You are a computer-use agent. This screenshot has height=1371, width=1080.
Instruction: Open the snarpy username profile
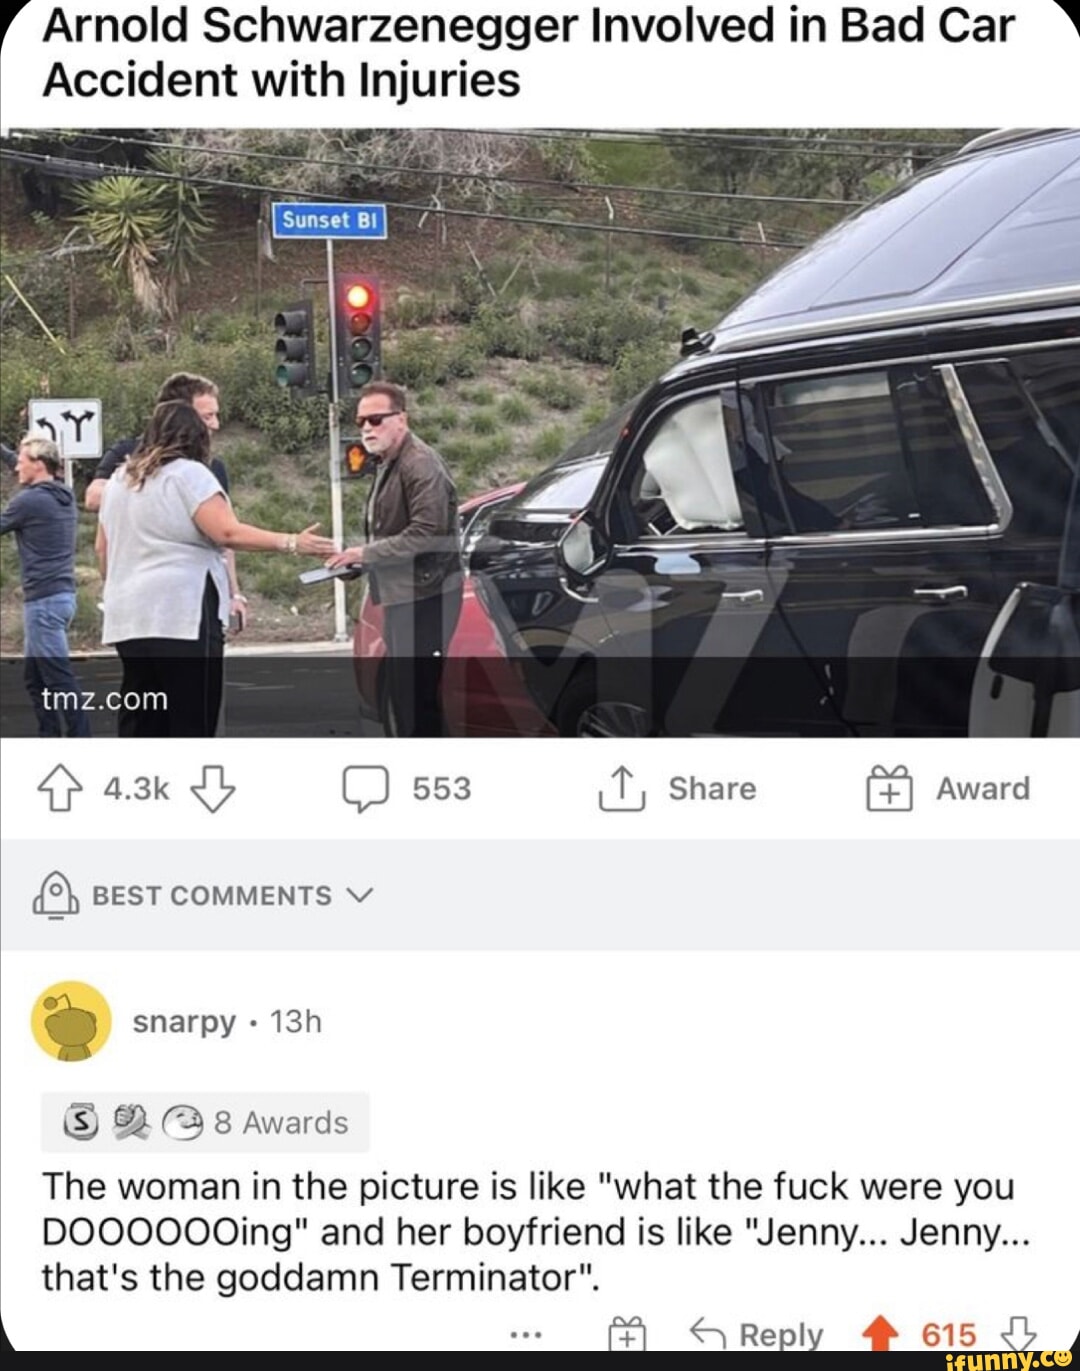pos(184,1021)
